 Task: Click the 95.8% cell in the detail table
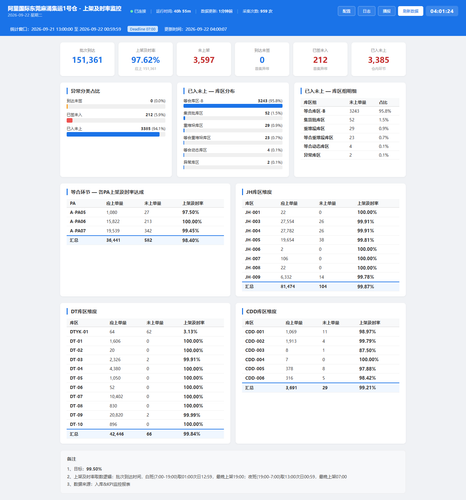(385, 111)
